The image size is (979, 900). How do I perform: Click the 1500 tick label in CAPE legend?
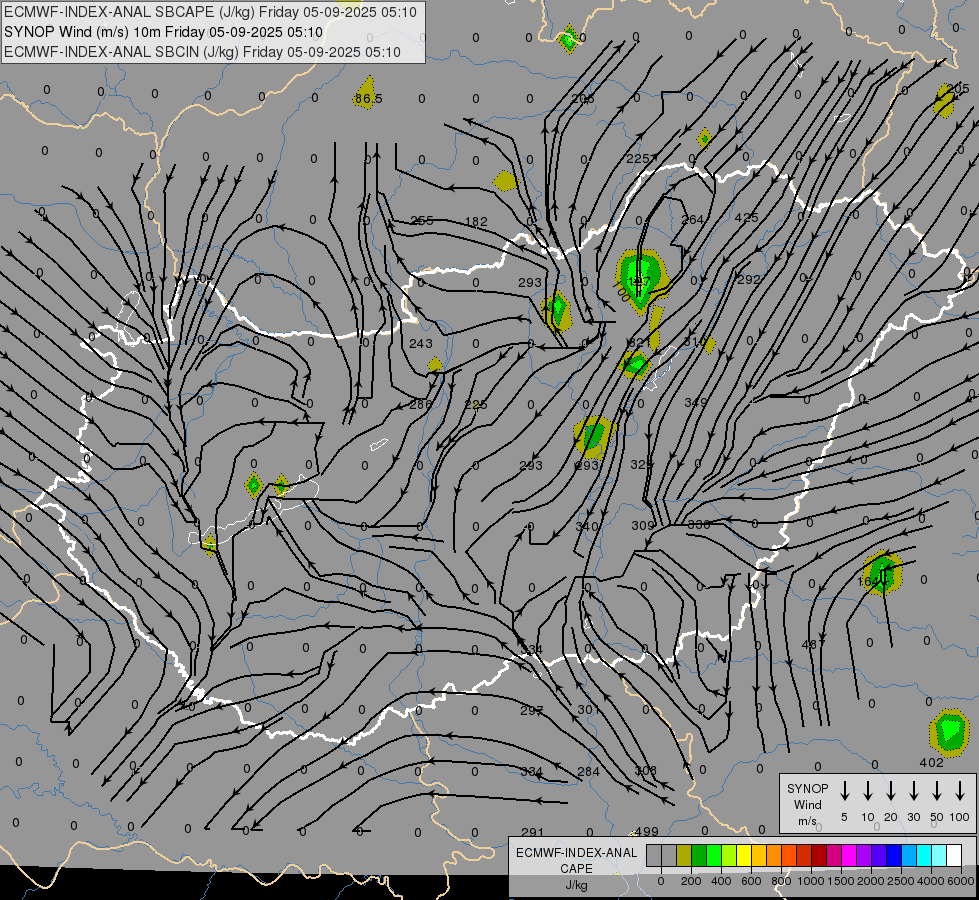point(840,881)
